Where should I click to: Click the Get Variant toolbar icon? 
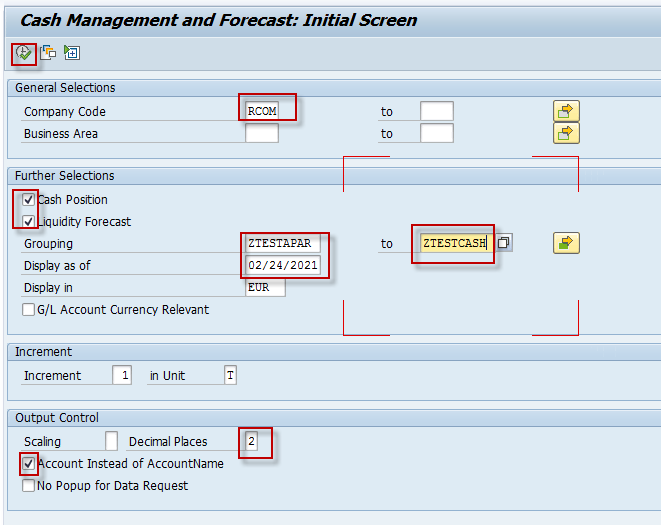[x=48, y=53]
